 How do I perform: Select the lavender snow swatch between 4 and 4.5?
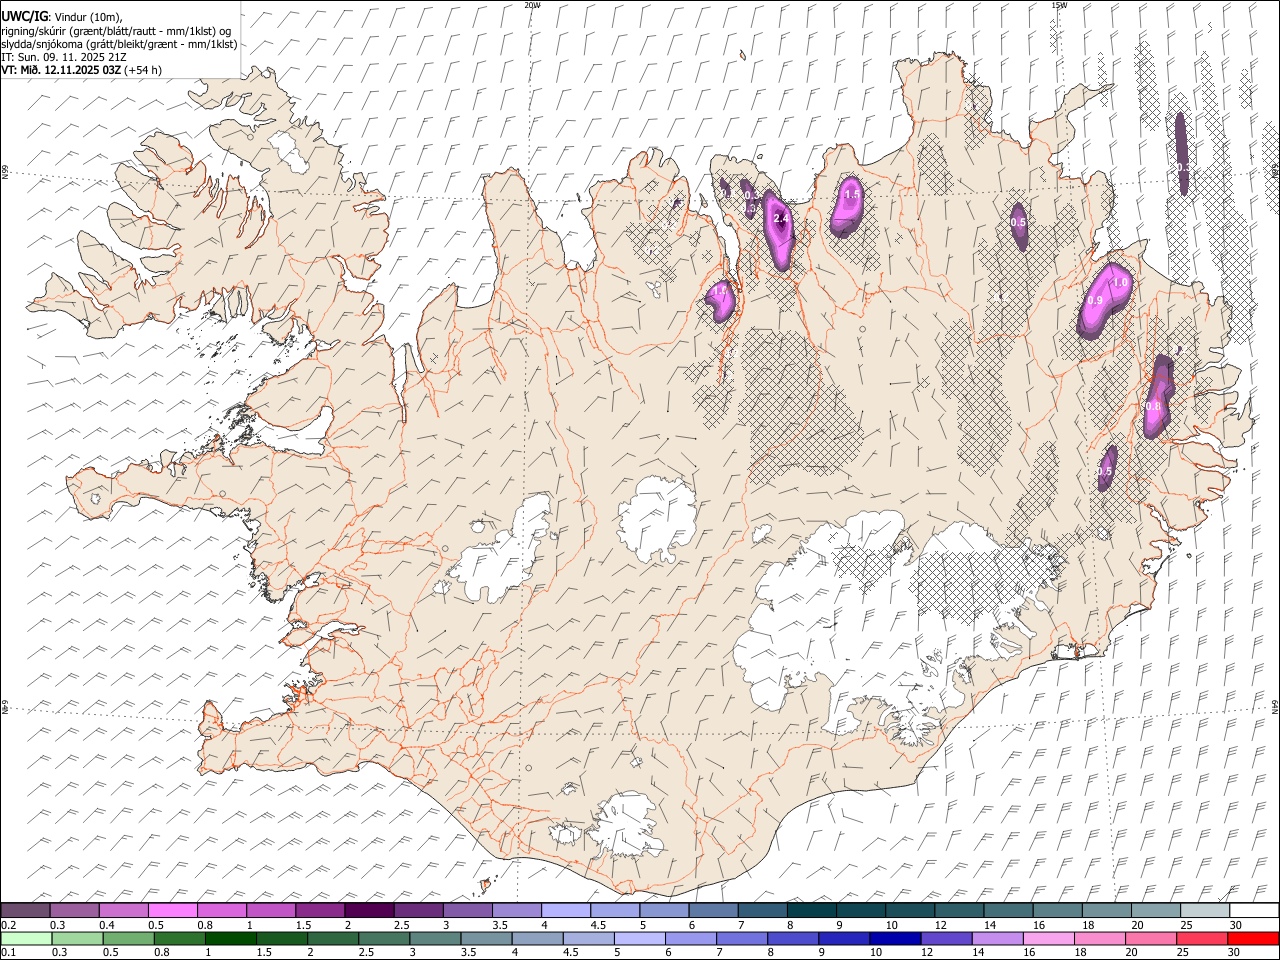[x=565, y=910]
